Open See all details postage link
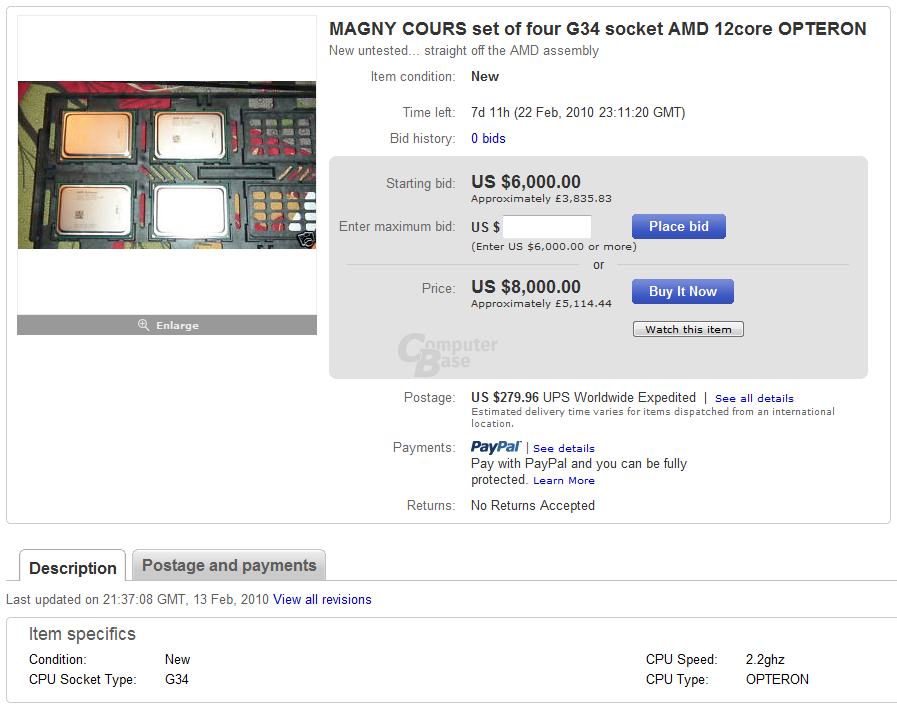The image size is (897, 711). tap(754, 398)
